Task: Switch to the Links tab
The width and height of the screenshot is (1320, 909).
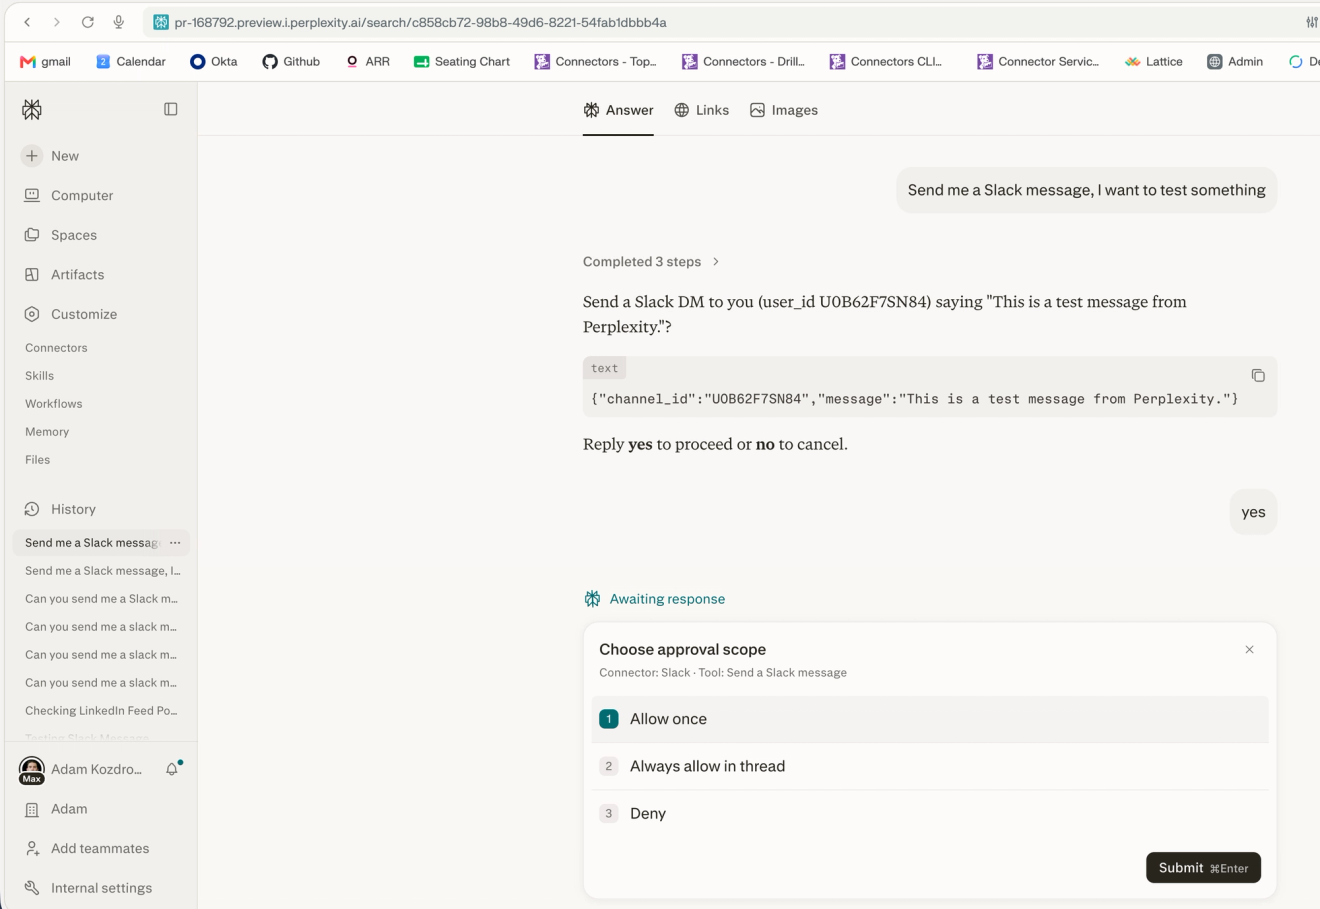Action: (x=701, y=110)
